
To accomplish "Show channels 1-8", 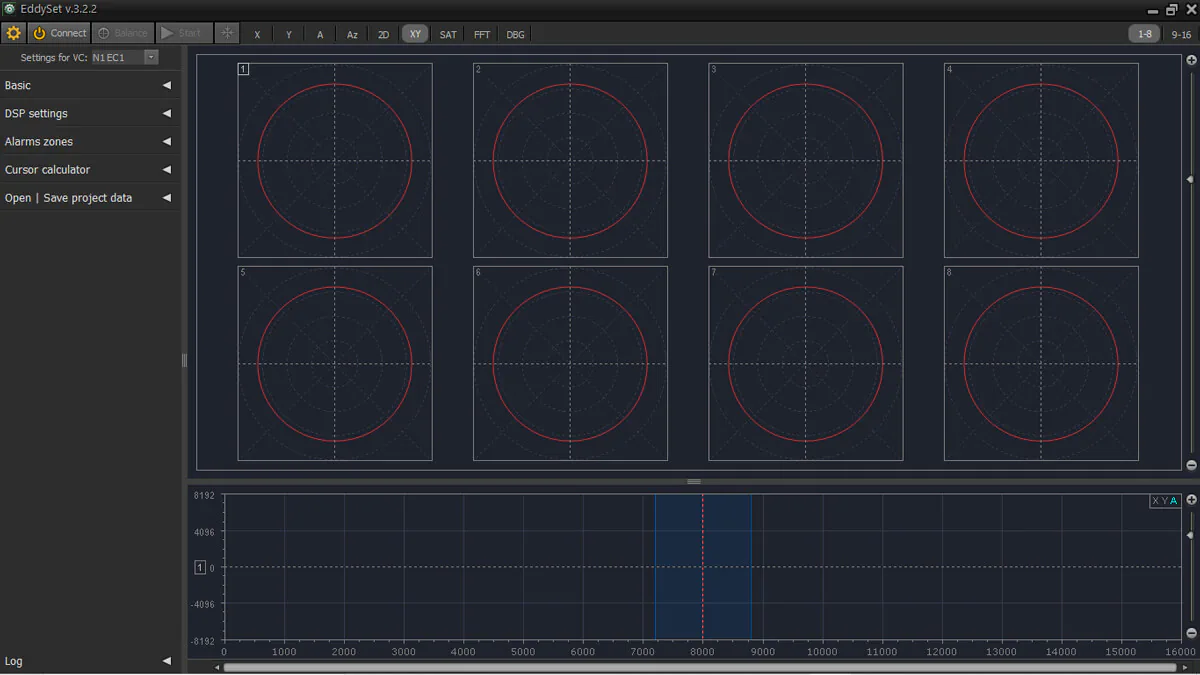I will point(1145,34).
